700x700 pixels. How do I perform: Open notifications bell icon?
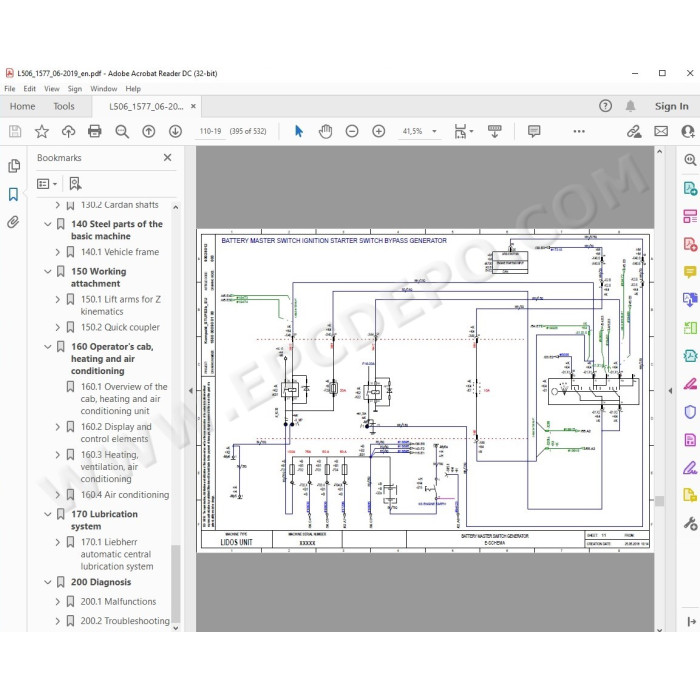tap(630, 106)
